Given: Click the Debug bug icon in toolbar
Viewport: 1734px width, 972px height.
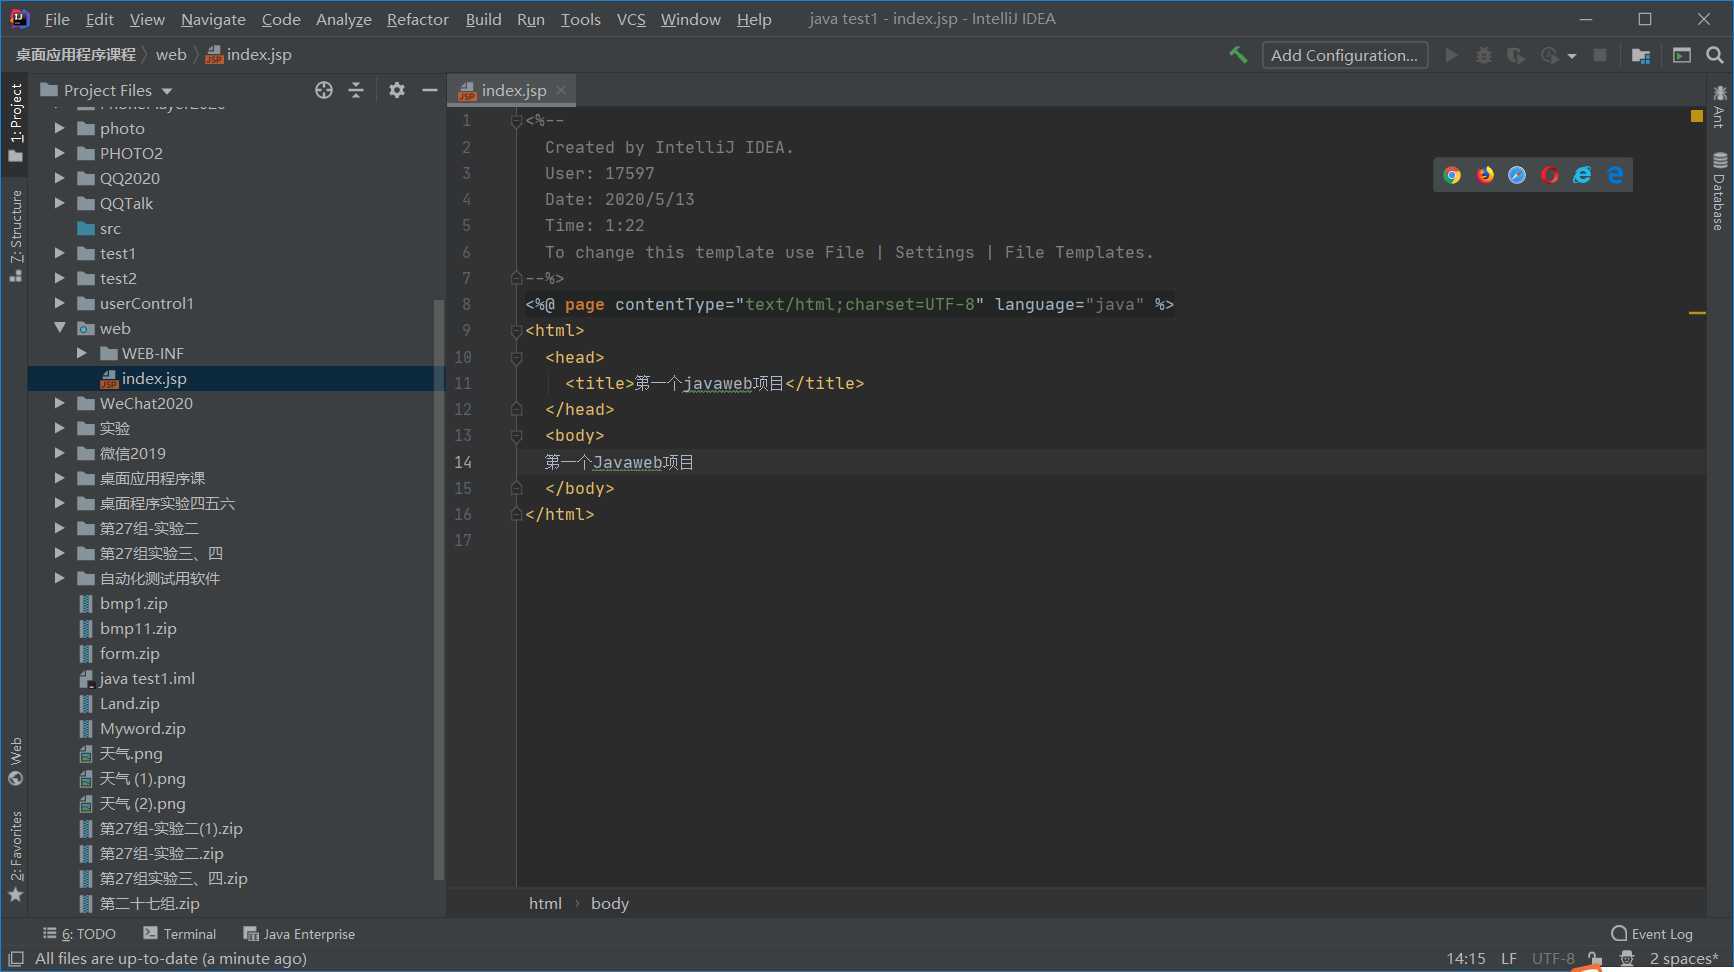Looking at the screenshot, I should [1484, 55].
